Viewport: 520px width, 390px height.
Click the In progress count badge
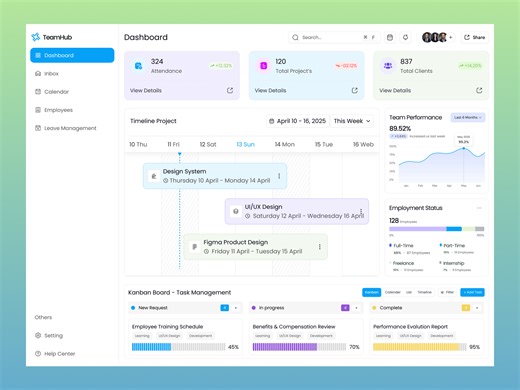coord(345,308)
